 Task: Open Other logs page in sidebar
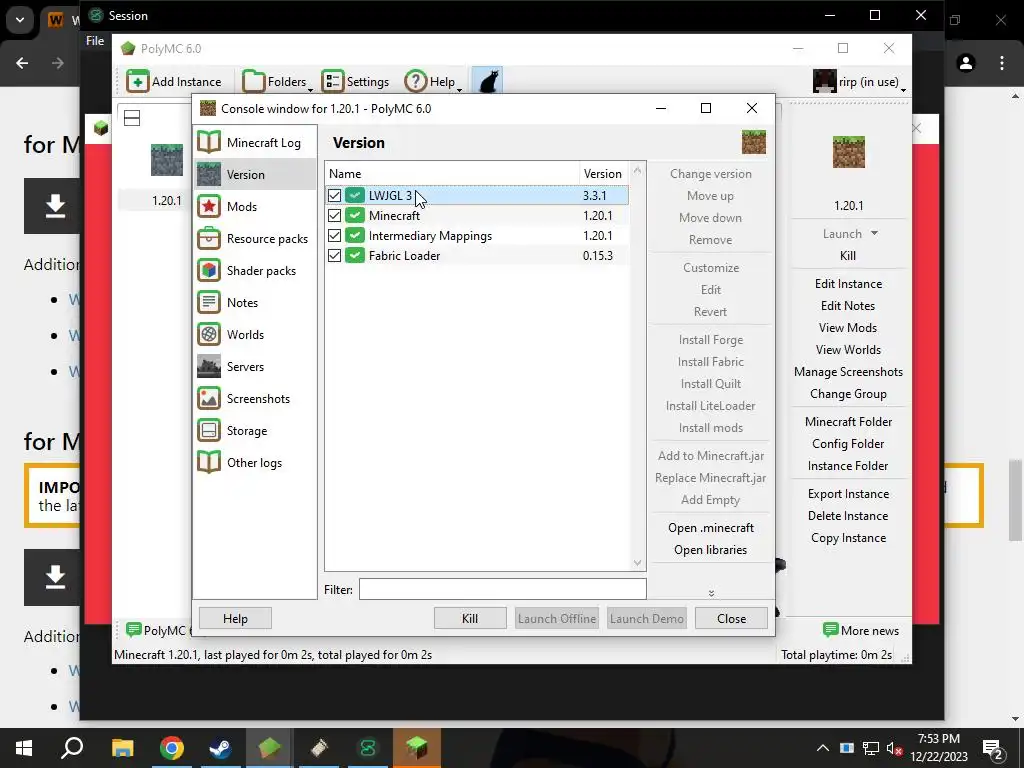coord(255,462)
